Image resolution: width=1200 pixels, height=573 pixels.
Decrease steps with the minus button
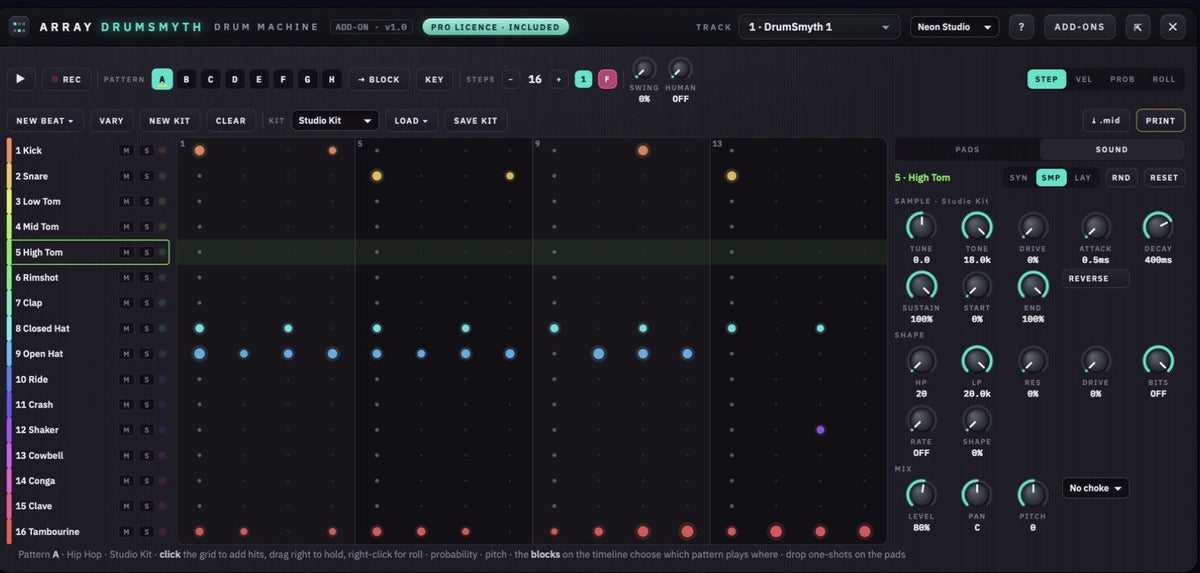[x=511, y=79]
